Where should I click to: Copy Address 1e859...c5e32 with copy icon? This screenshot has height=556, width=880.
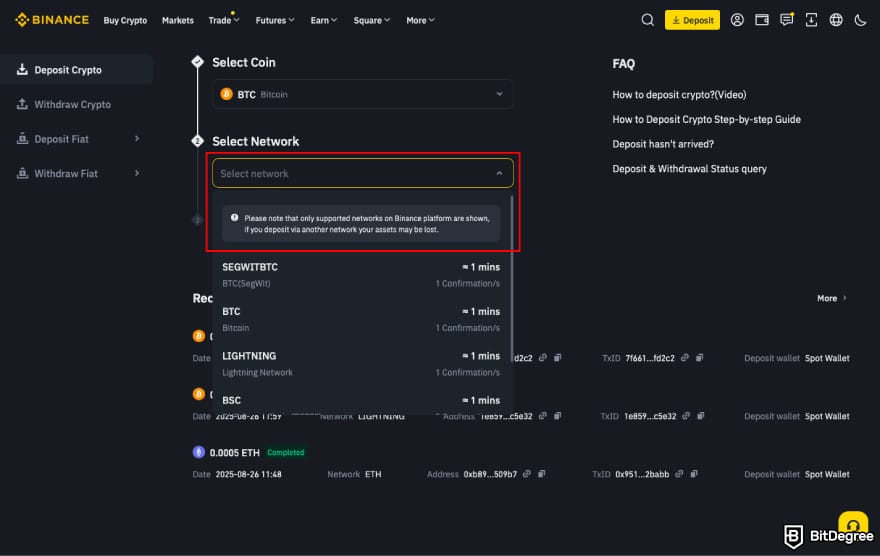557,416
